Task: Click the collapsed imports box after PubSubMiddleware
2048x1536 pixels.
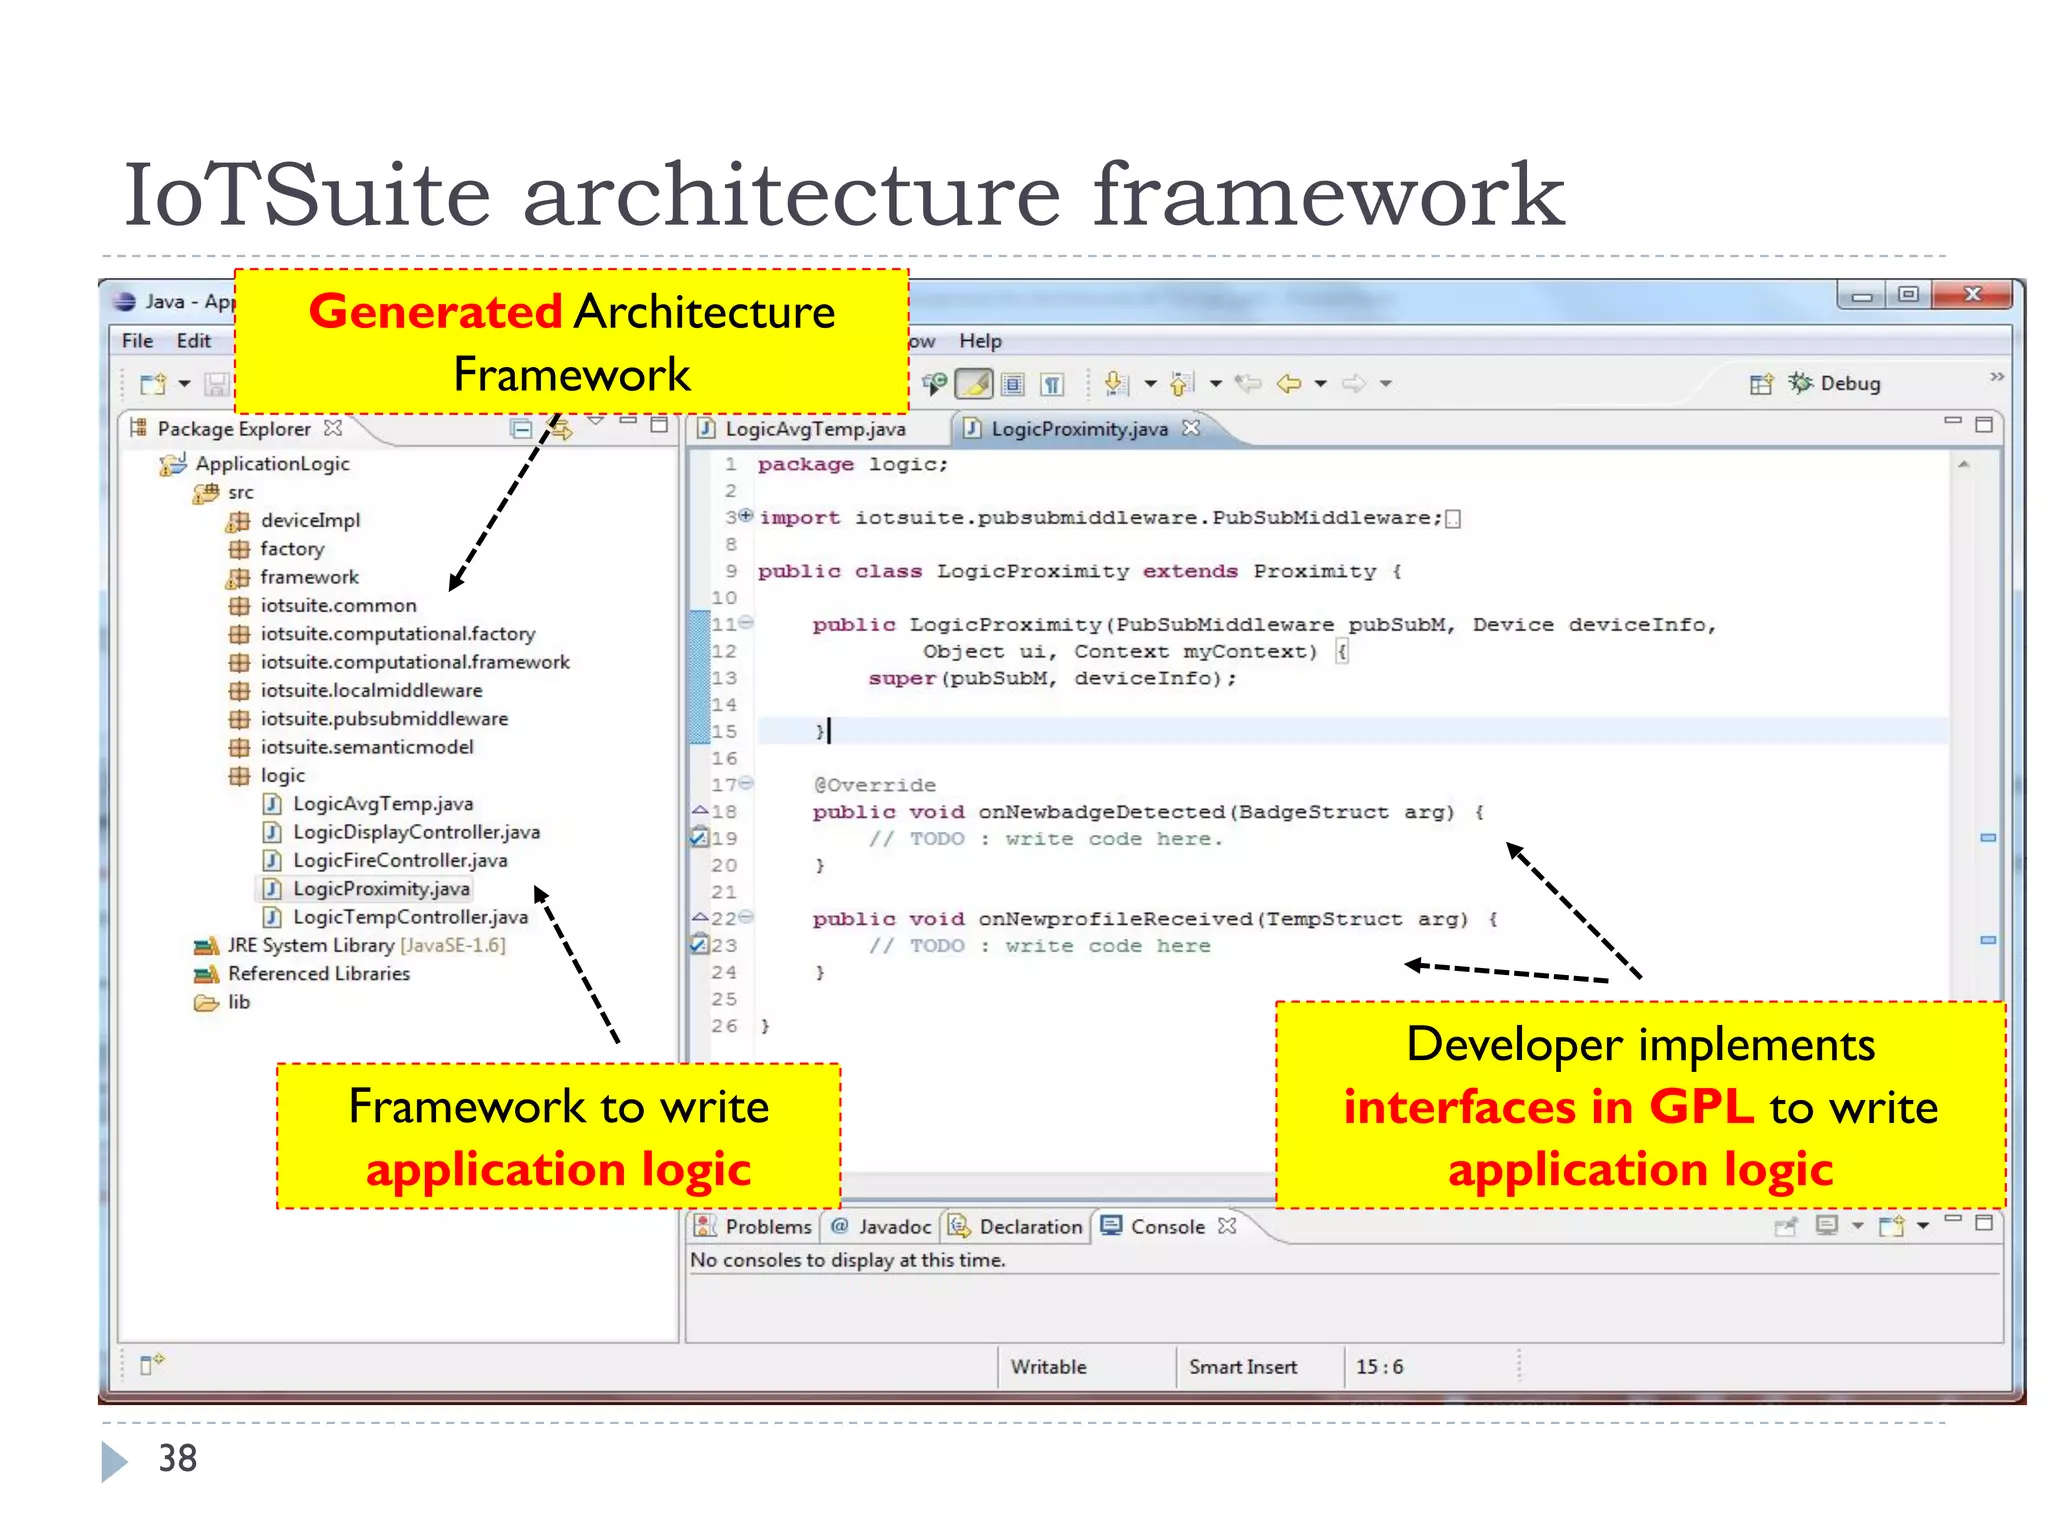Action: click(1453, 519)
